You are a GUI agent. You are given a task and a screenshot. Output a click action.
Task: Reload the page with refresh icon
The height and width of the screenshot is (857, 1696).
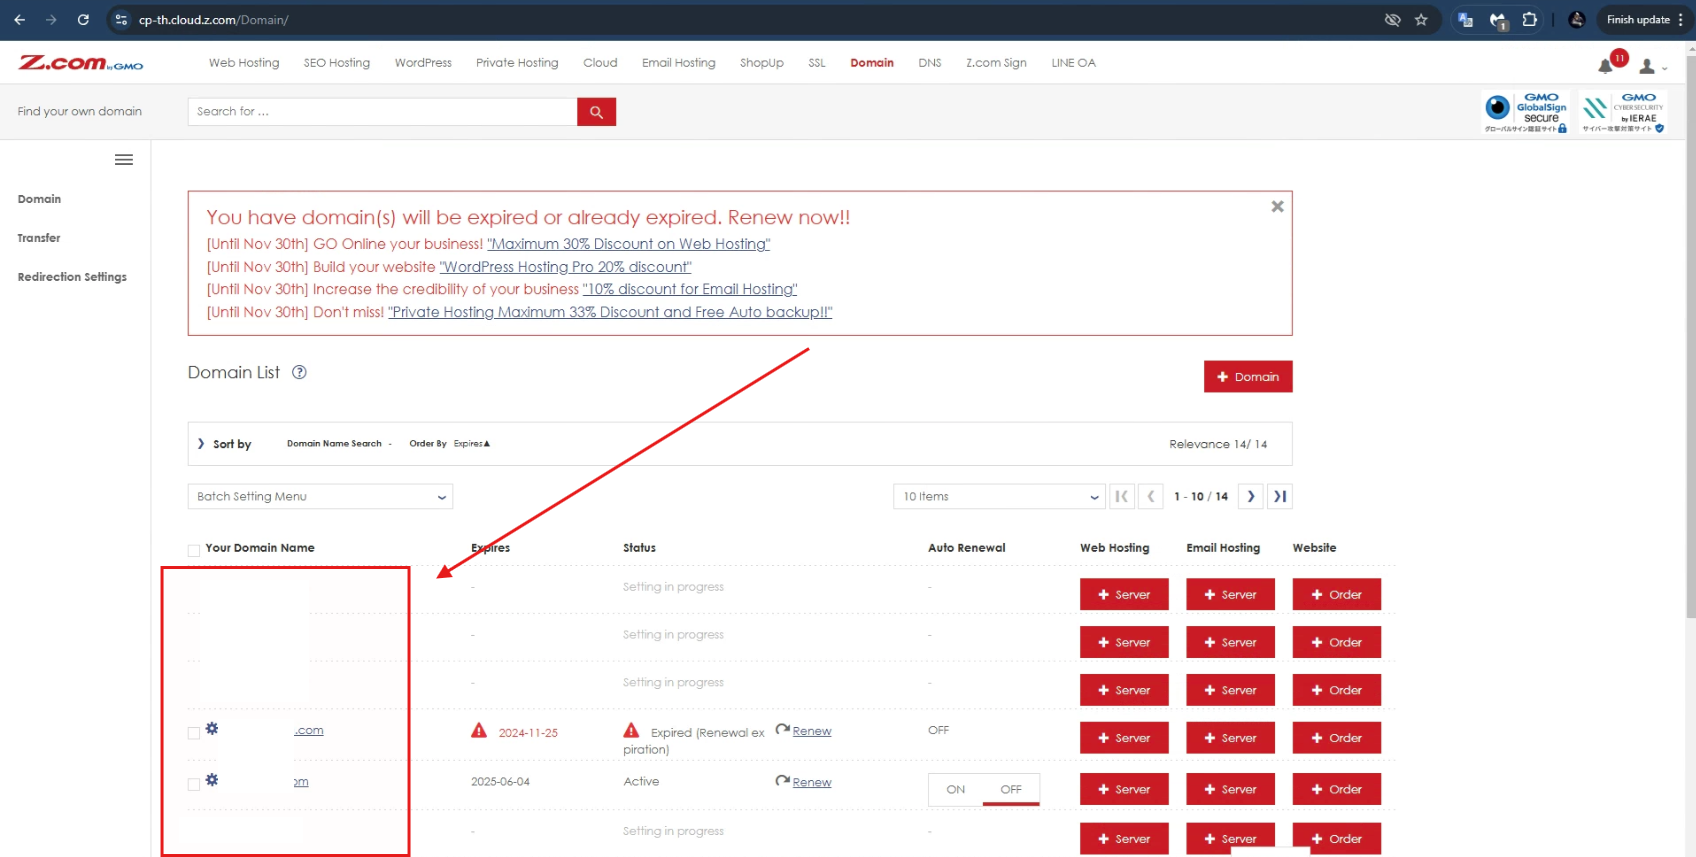pos(83,20)
